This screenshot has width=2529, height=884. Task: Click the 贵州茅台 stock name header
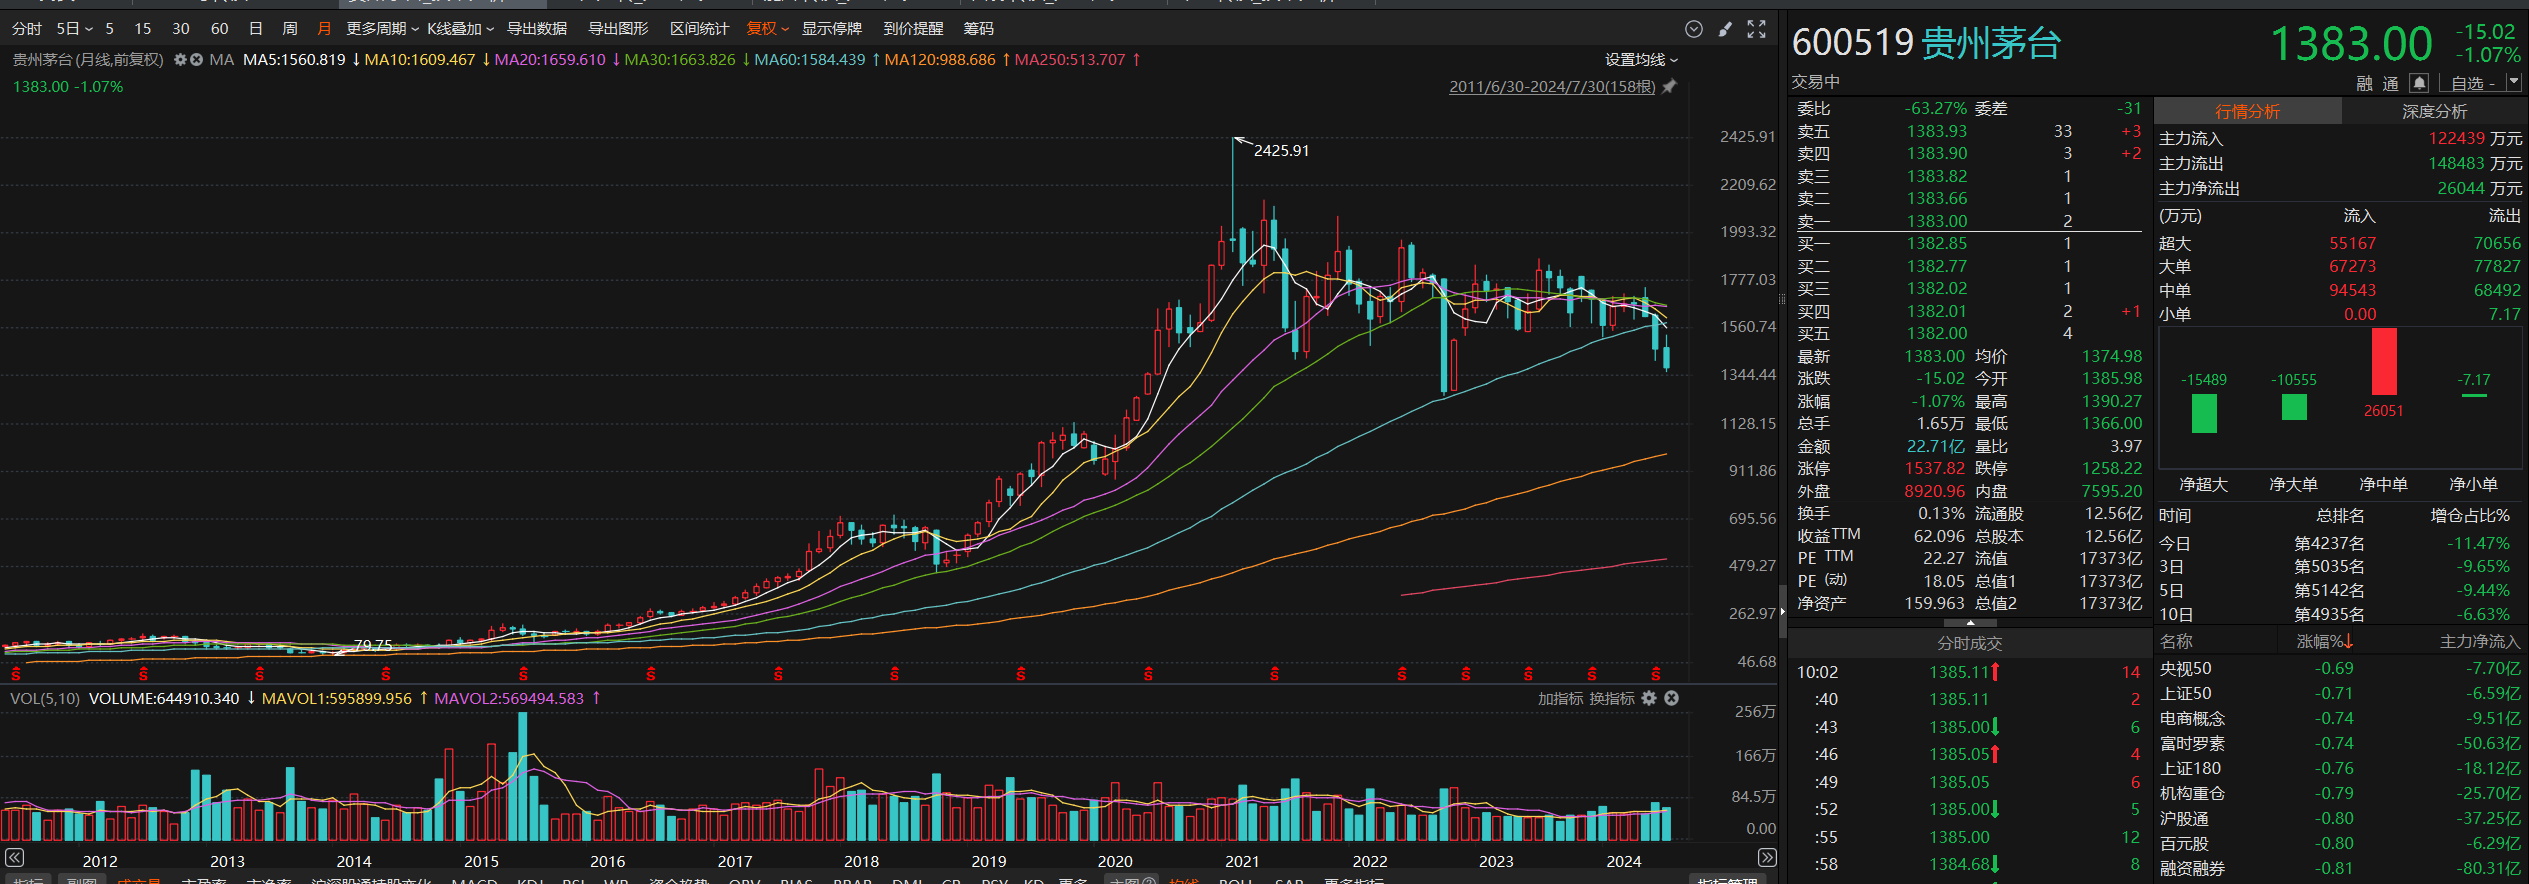click(1992, 44)
